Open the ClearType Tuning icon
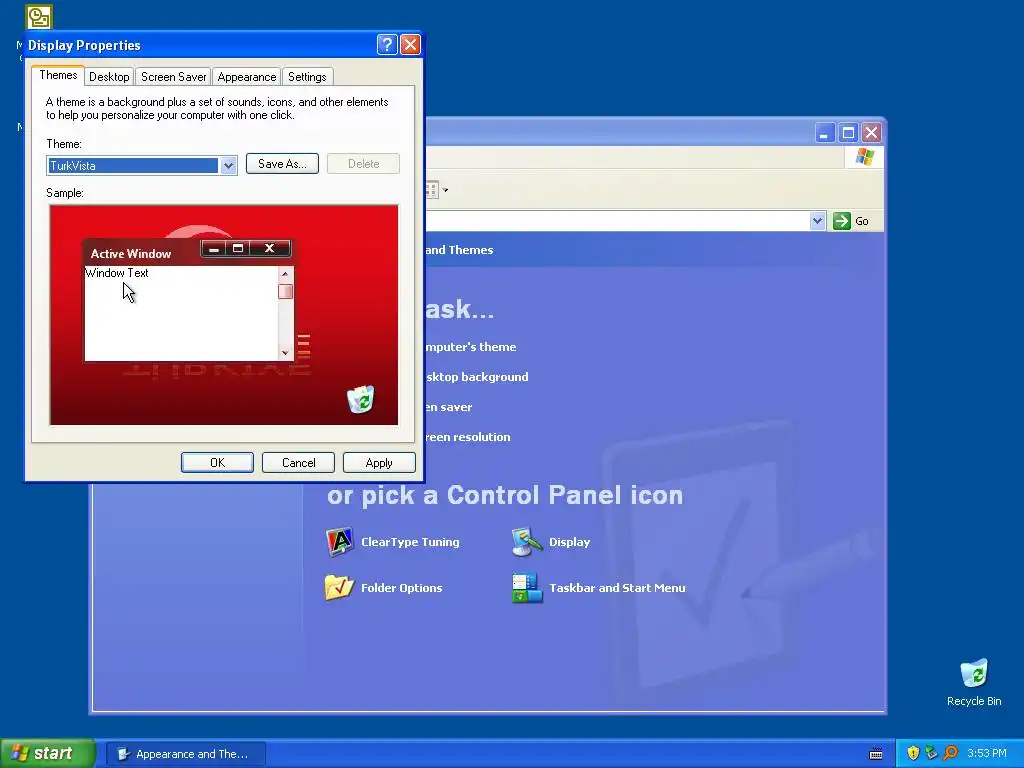This screenshot has height=768, width=1024. 340,542
